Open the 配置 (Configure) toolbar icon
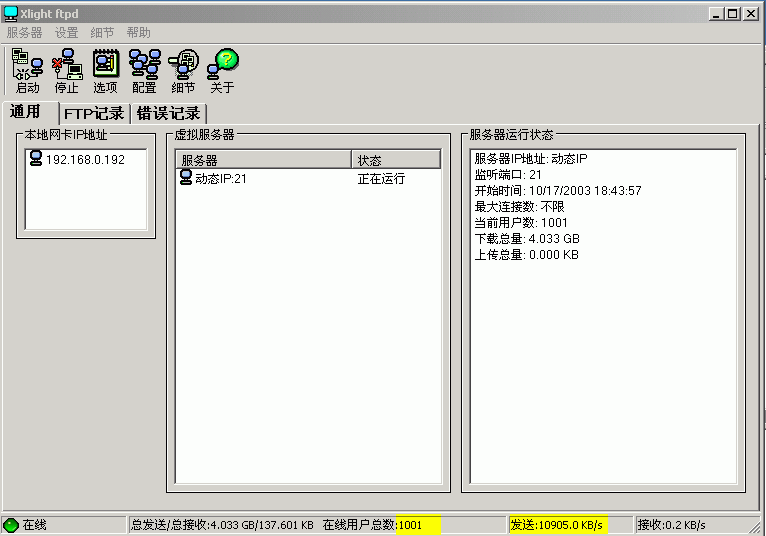 tap(145, 71)
